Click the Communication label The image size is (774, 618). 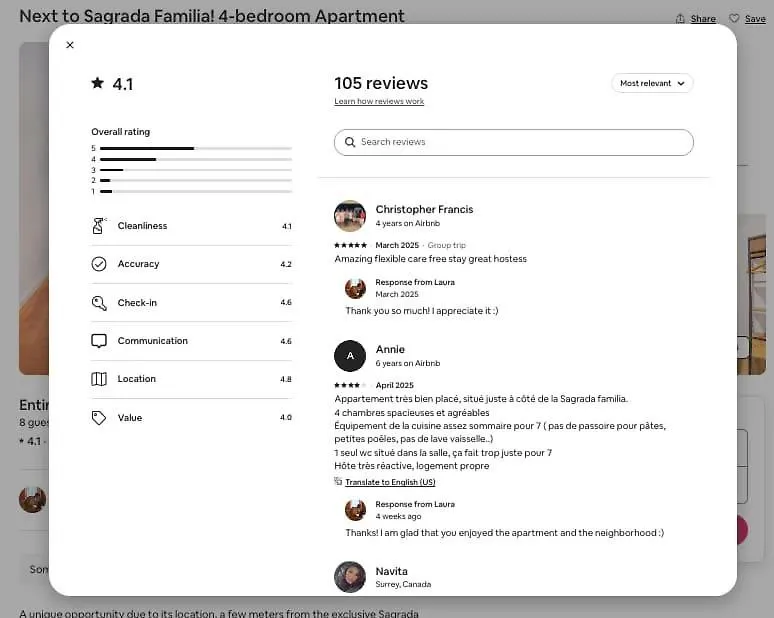click(153, 341)
